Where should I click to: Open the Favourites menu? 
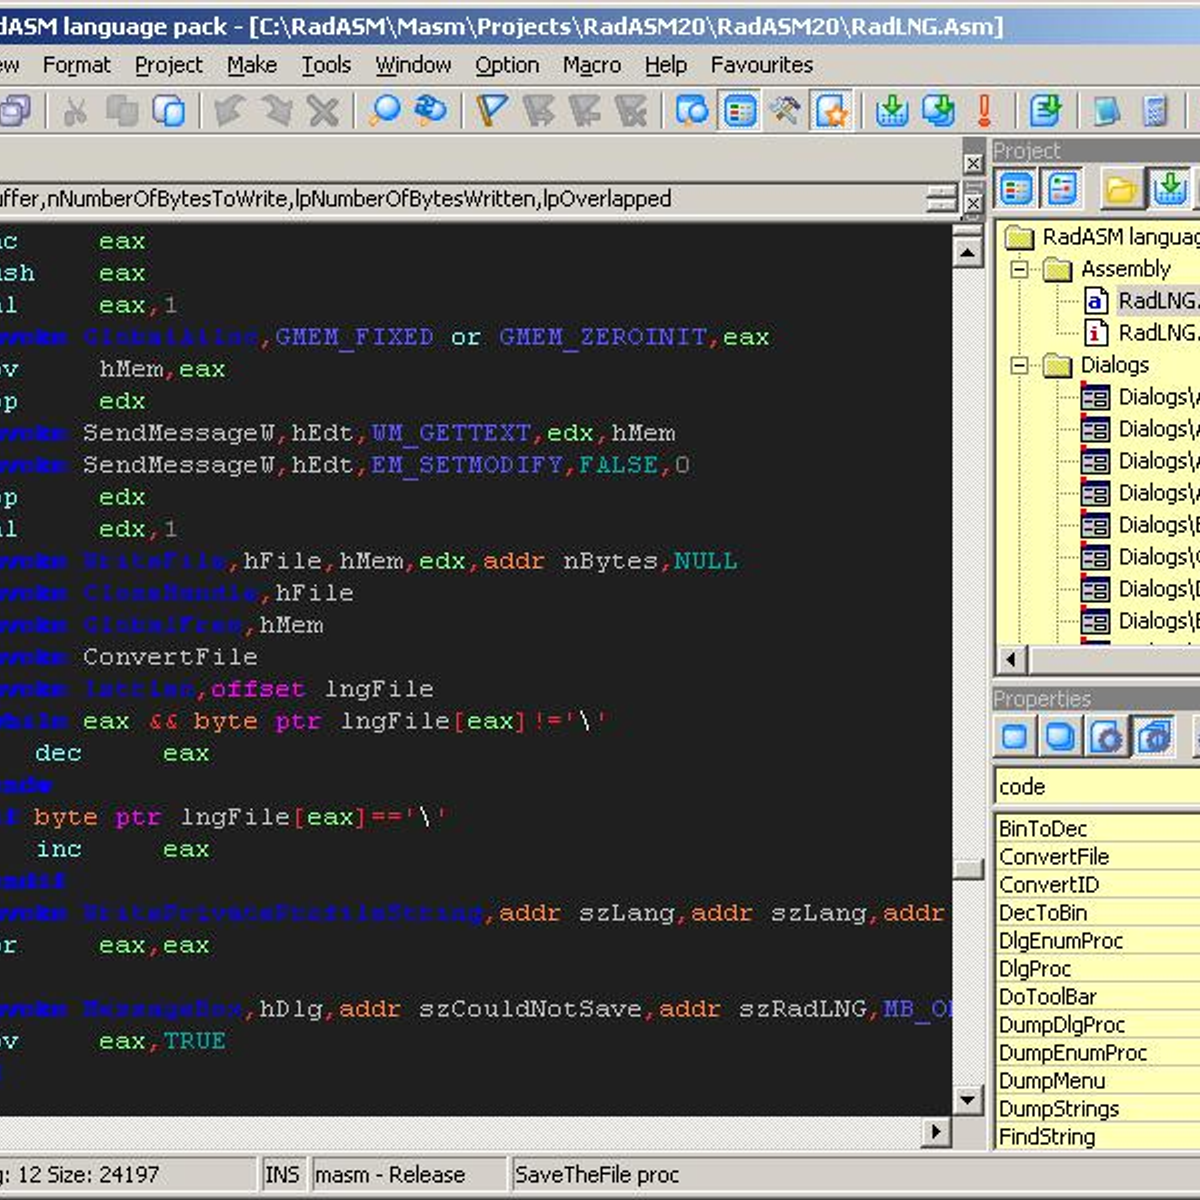[761, 65]
